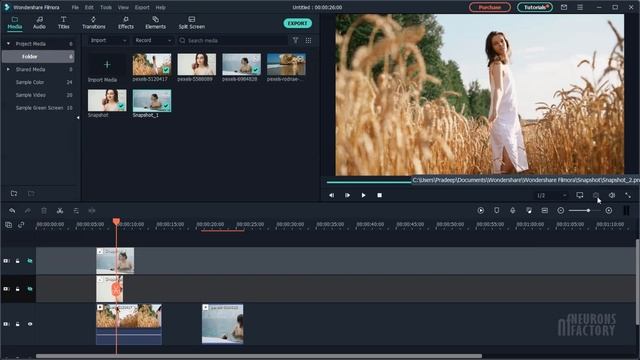Open the File menu

click(x=76, y=7)
